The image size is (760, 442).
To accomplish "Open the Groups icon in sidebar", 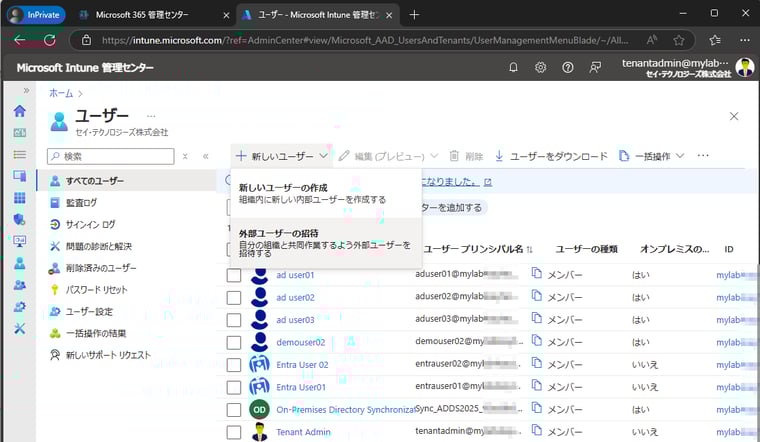I will (x=19, y=285).
